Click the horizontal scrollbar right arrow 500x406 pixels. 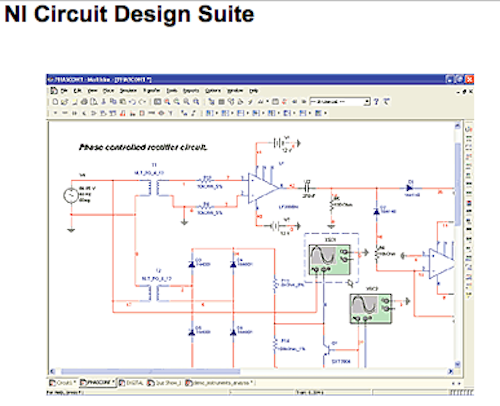click(x=450, y=371)
